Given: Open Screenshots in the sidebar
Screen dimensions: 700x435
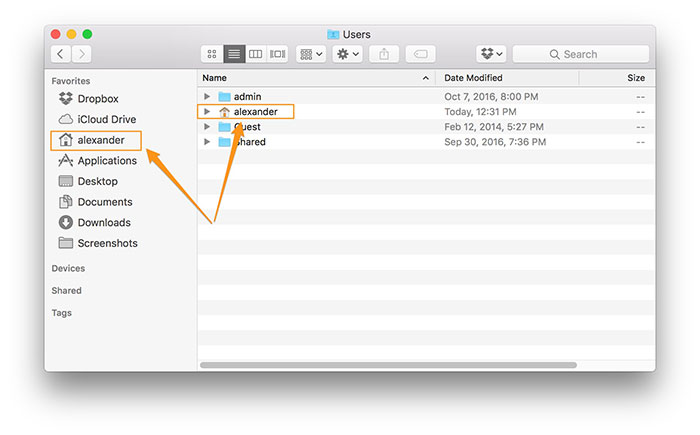Looking at the screenshot, I should point(98,243).
